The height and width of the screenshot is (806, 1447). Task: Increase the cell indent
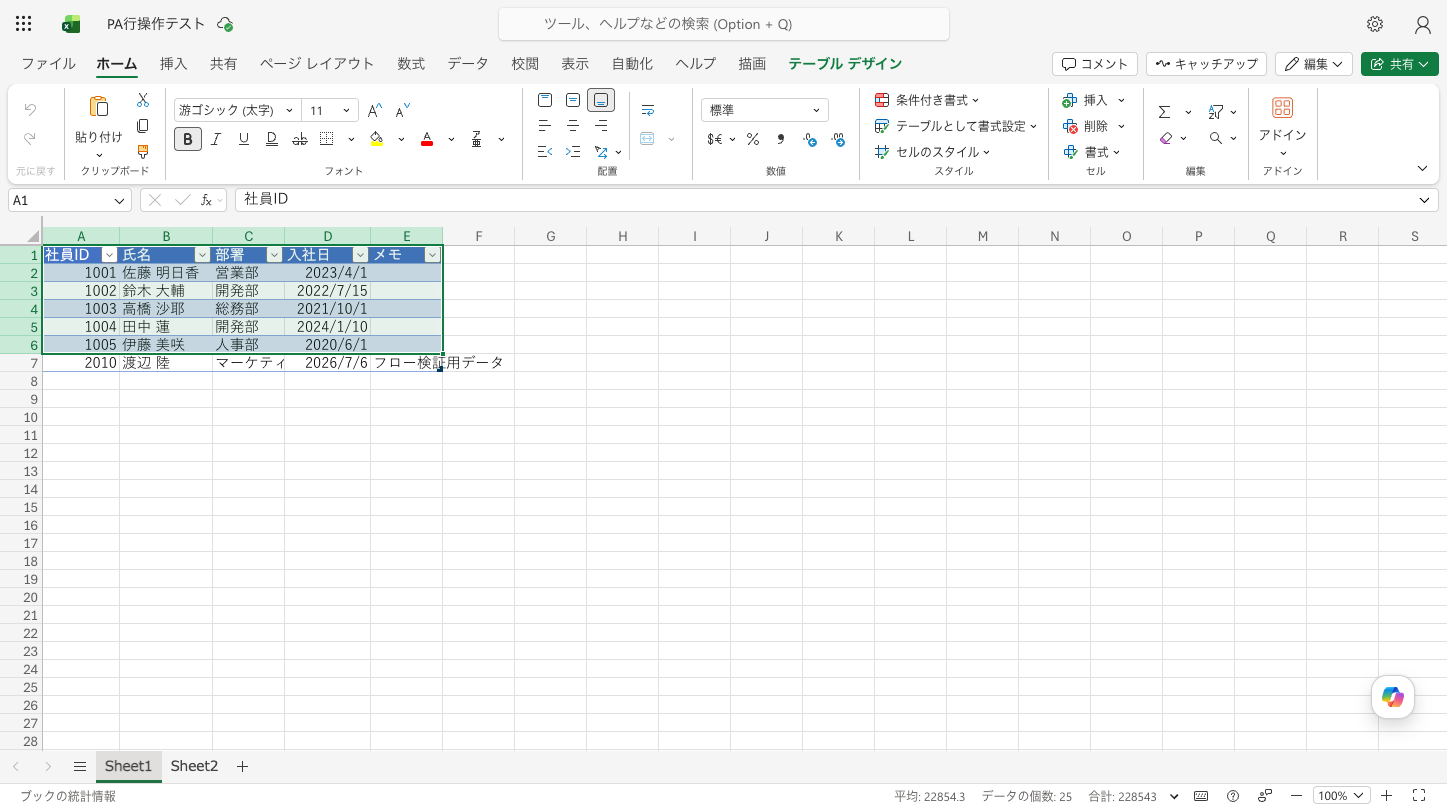pyautogui.click(x=573, y=152)
